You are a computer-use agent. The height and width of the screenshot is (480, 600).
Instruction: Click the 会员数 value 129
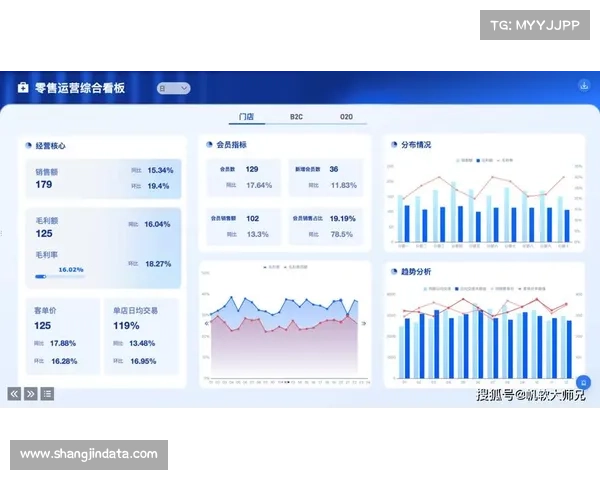coord(252,169)
